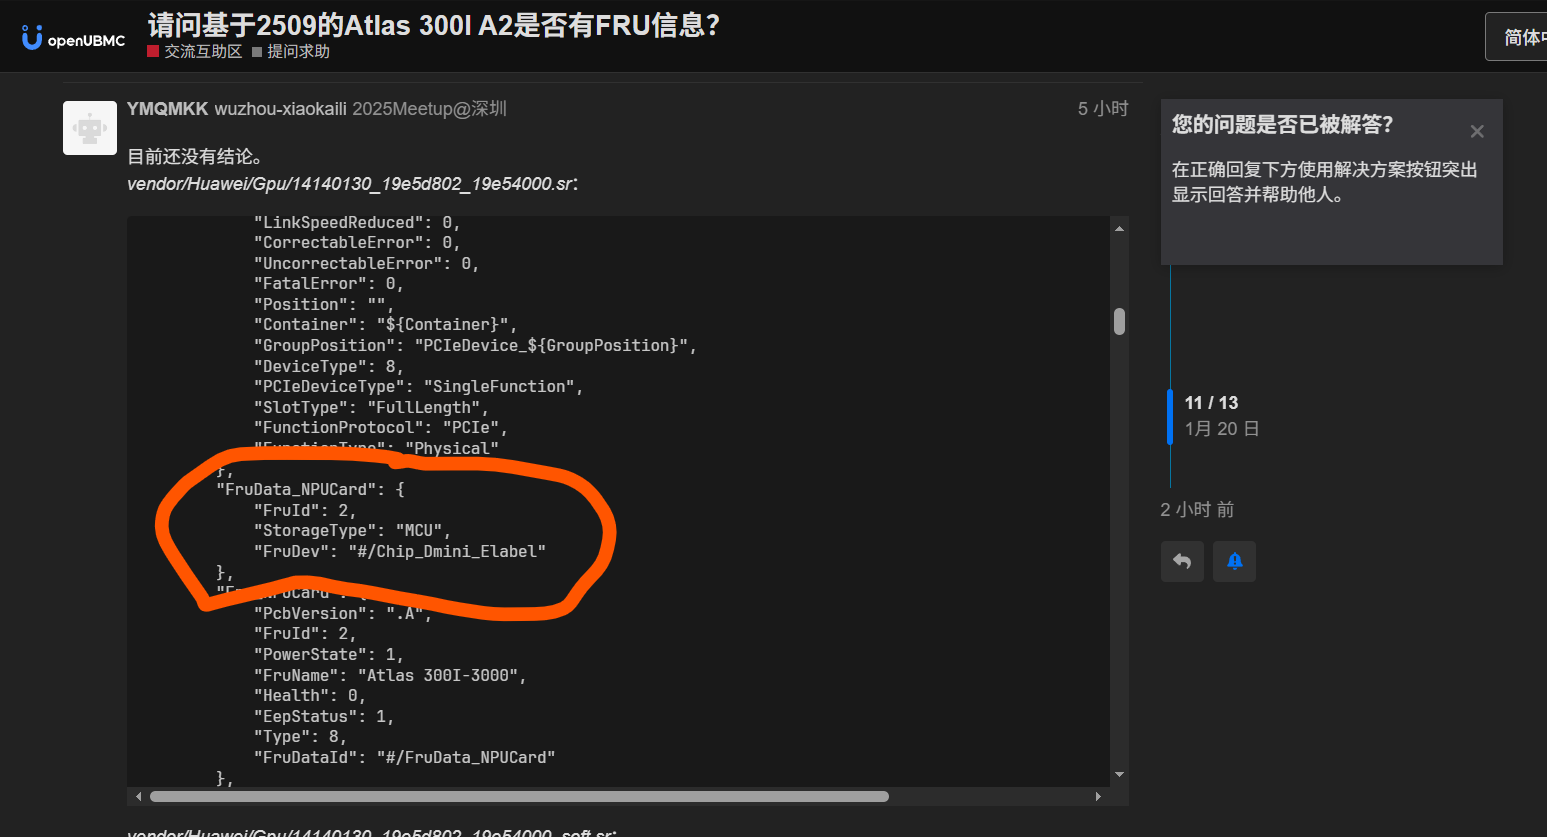Open the 简体中文 language selector
Screen dimensions: 1547x837
[1516, 37]
